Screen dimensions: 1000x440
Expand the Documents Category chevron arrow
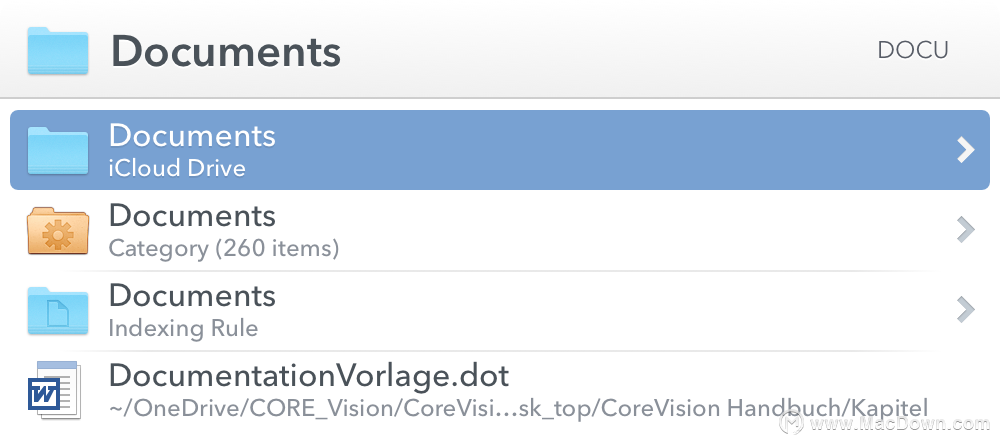[x=966, y=230]
